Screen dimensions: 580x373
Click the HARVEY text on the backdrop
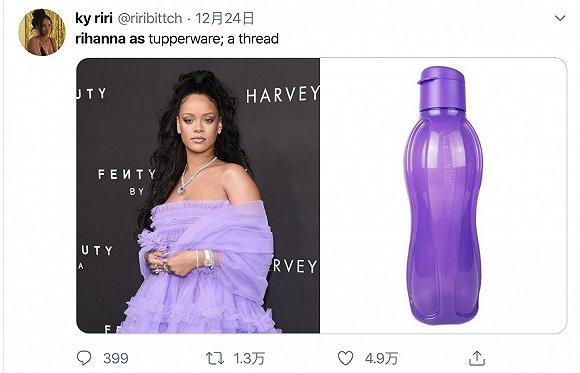point(283,95)
